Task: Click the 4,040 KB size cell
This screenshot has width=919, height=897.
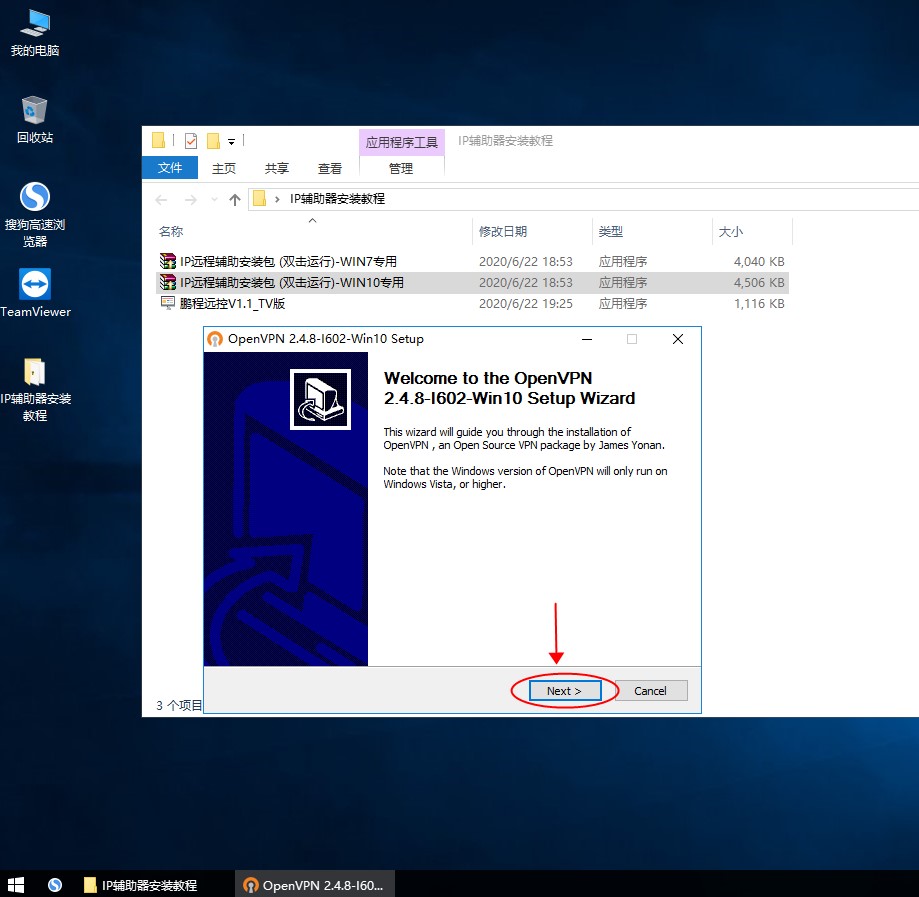Action: [758, 261]
